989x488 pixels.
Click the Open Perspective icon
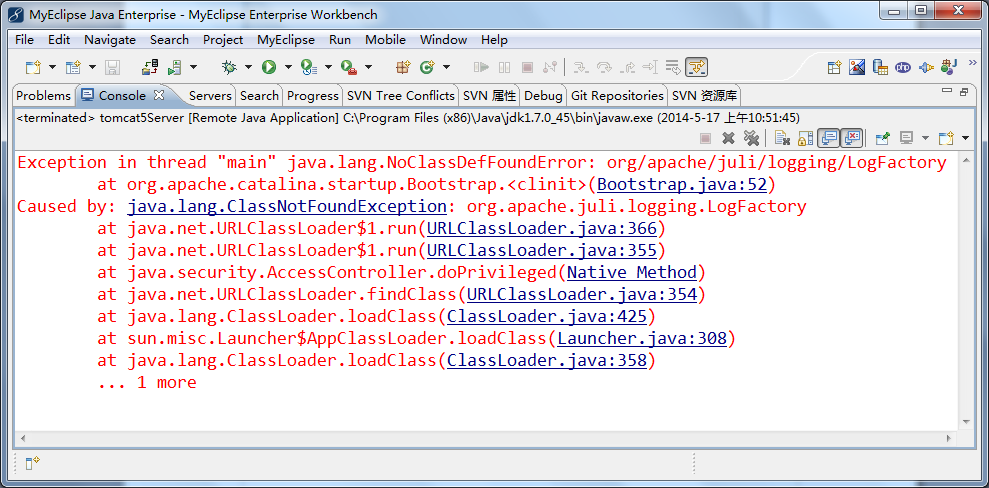(835, 67)
